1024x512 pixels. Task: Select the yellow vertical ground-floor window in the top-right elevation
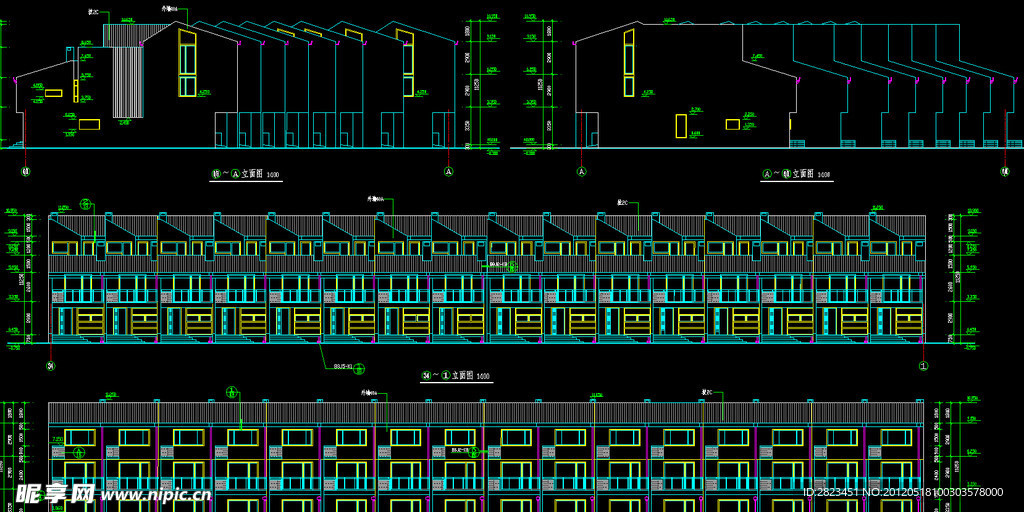(681, 125)
